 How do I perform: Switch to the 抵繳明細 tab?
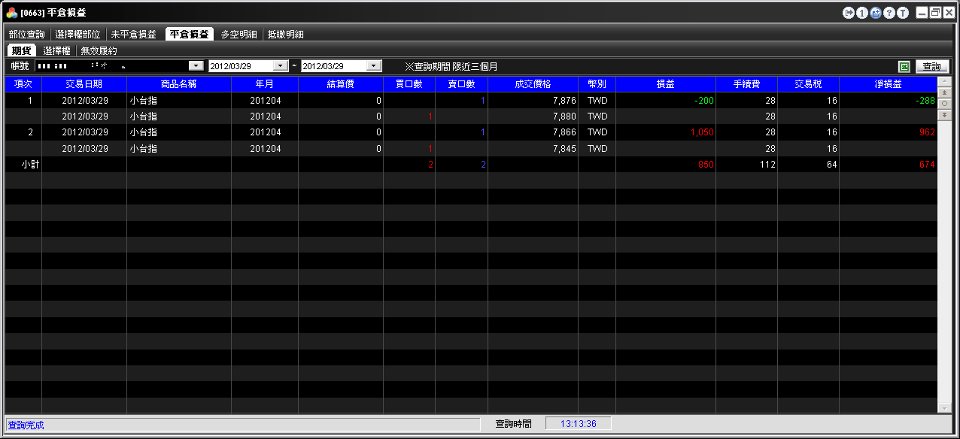click(x=285, y=34)
